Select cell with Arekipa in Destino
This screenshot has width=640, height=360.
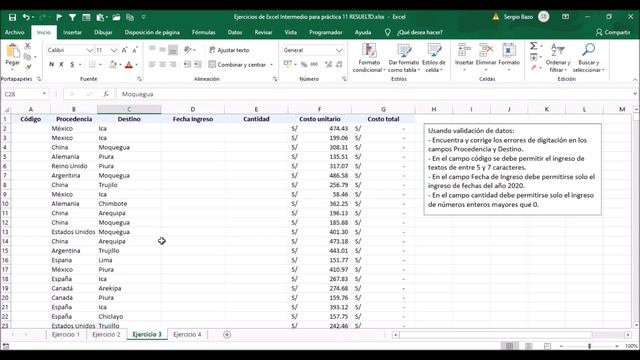(129, 288)
